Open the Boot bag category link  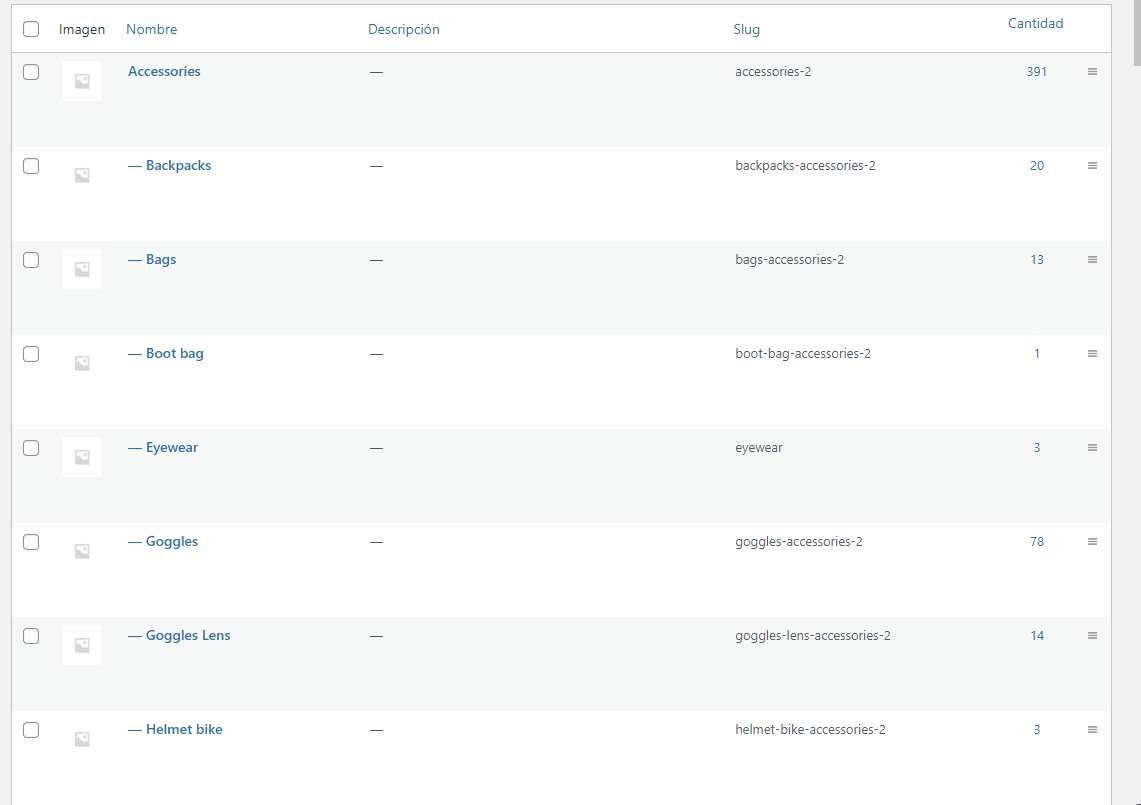(166, 353)
